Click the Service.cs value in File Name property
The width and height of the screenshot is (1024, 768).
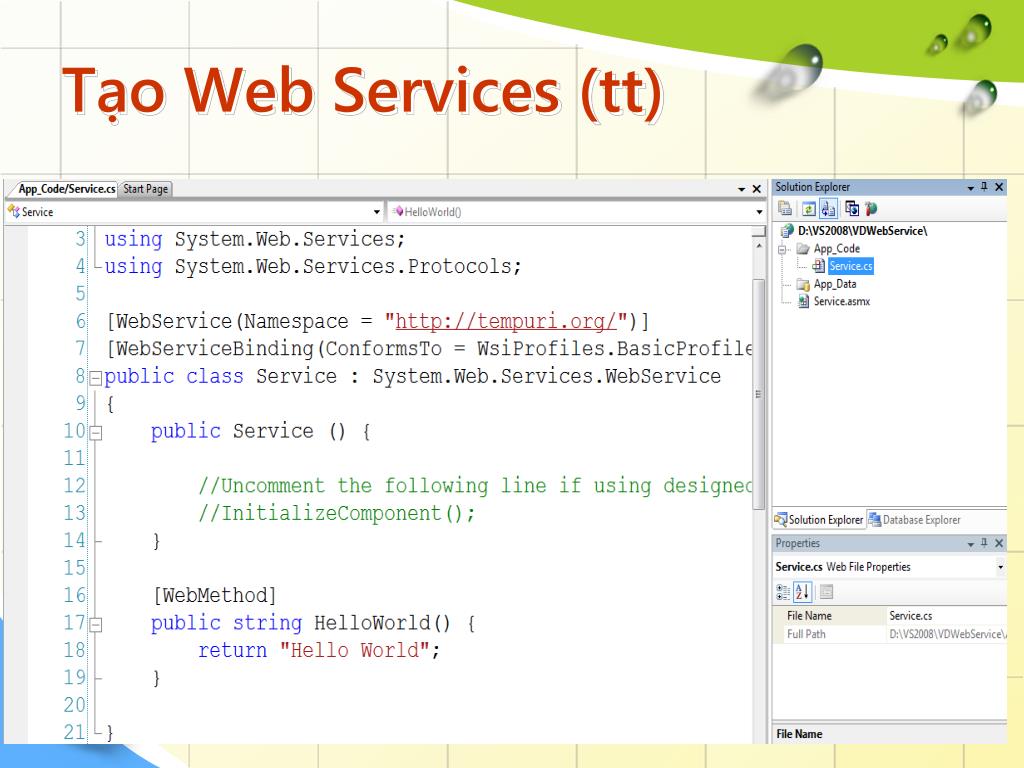pyautogui.click(x=910, y=616)
